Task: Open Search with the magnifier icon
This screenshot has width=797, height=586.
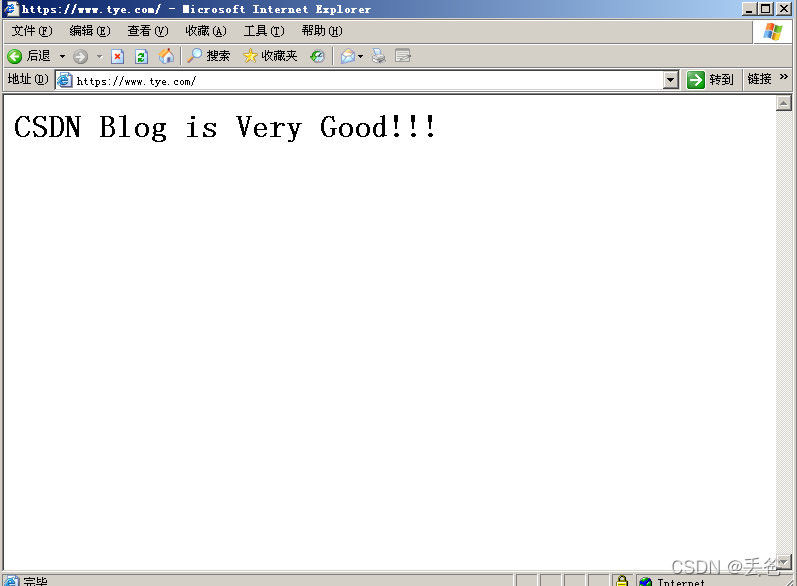Action: coord(194,56)
